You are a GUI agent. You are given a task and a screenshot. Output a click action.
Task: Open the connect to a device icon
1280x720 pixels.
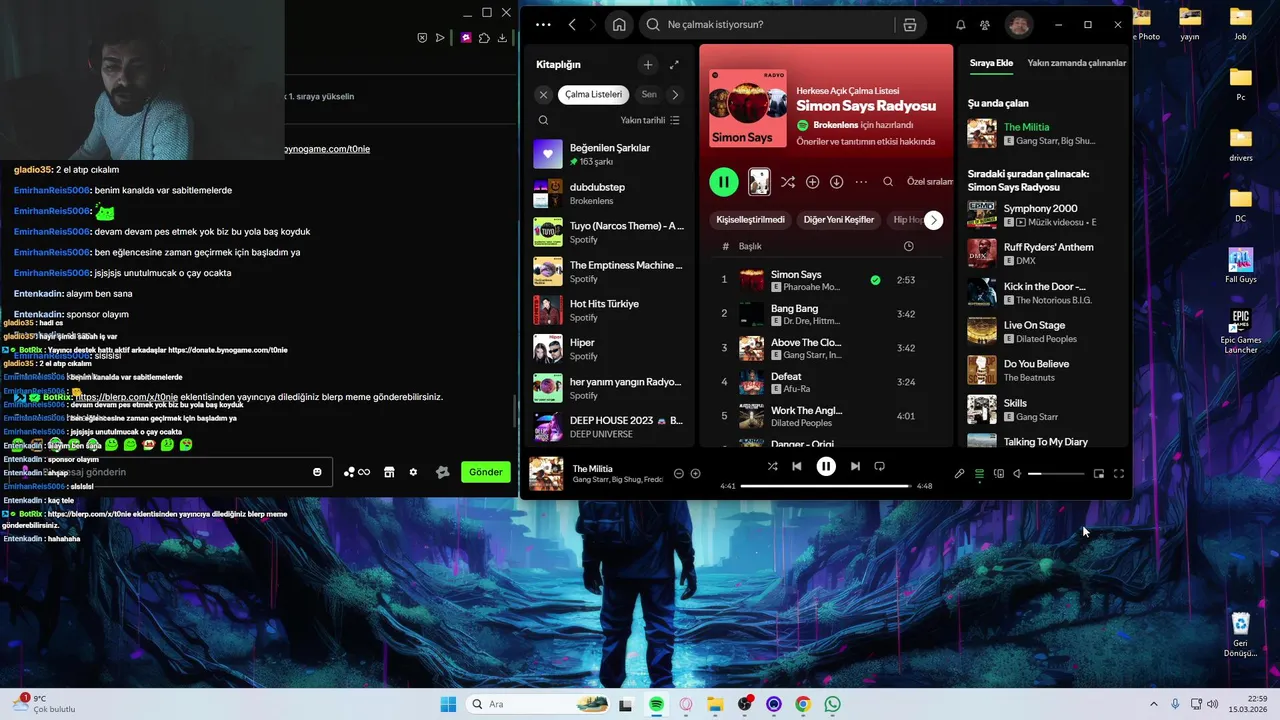(x=999, y=474)
